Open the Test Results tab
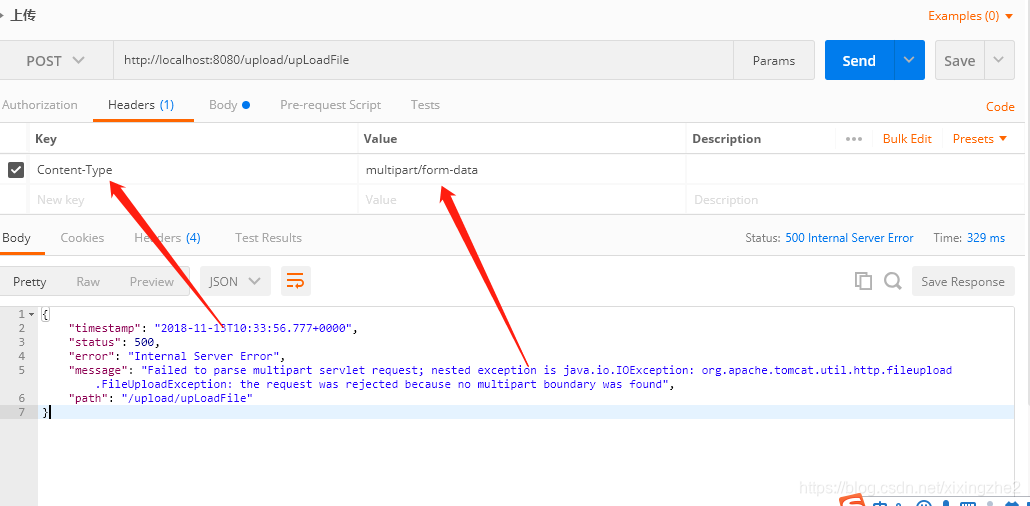This screenshot has width=1030, height=506. [268, 238]
